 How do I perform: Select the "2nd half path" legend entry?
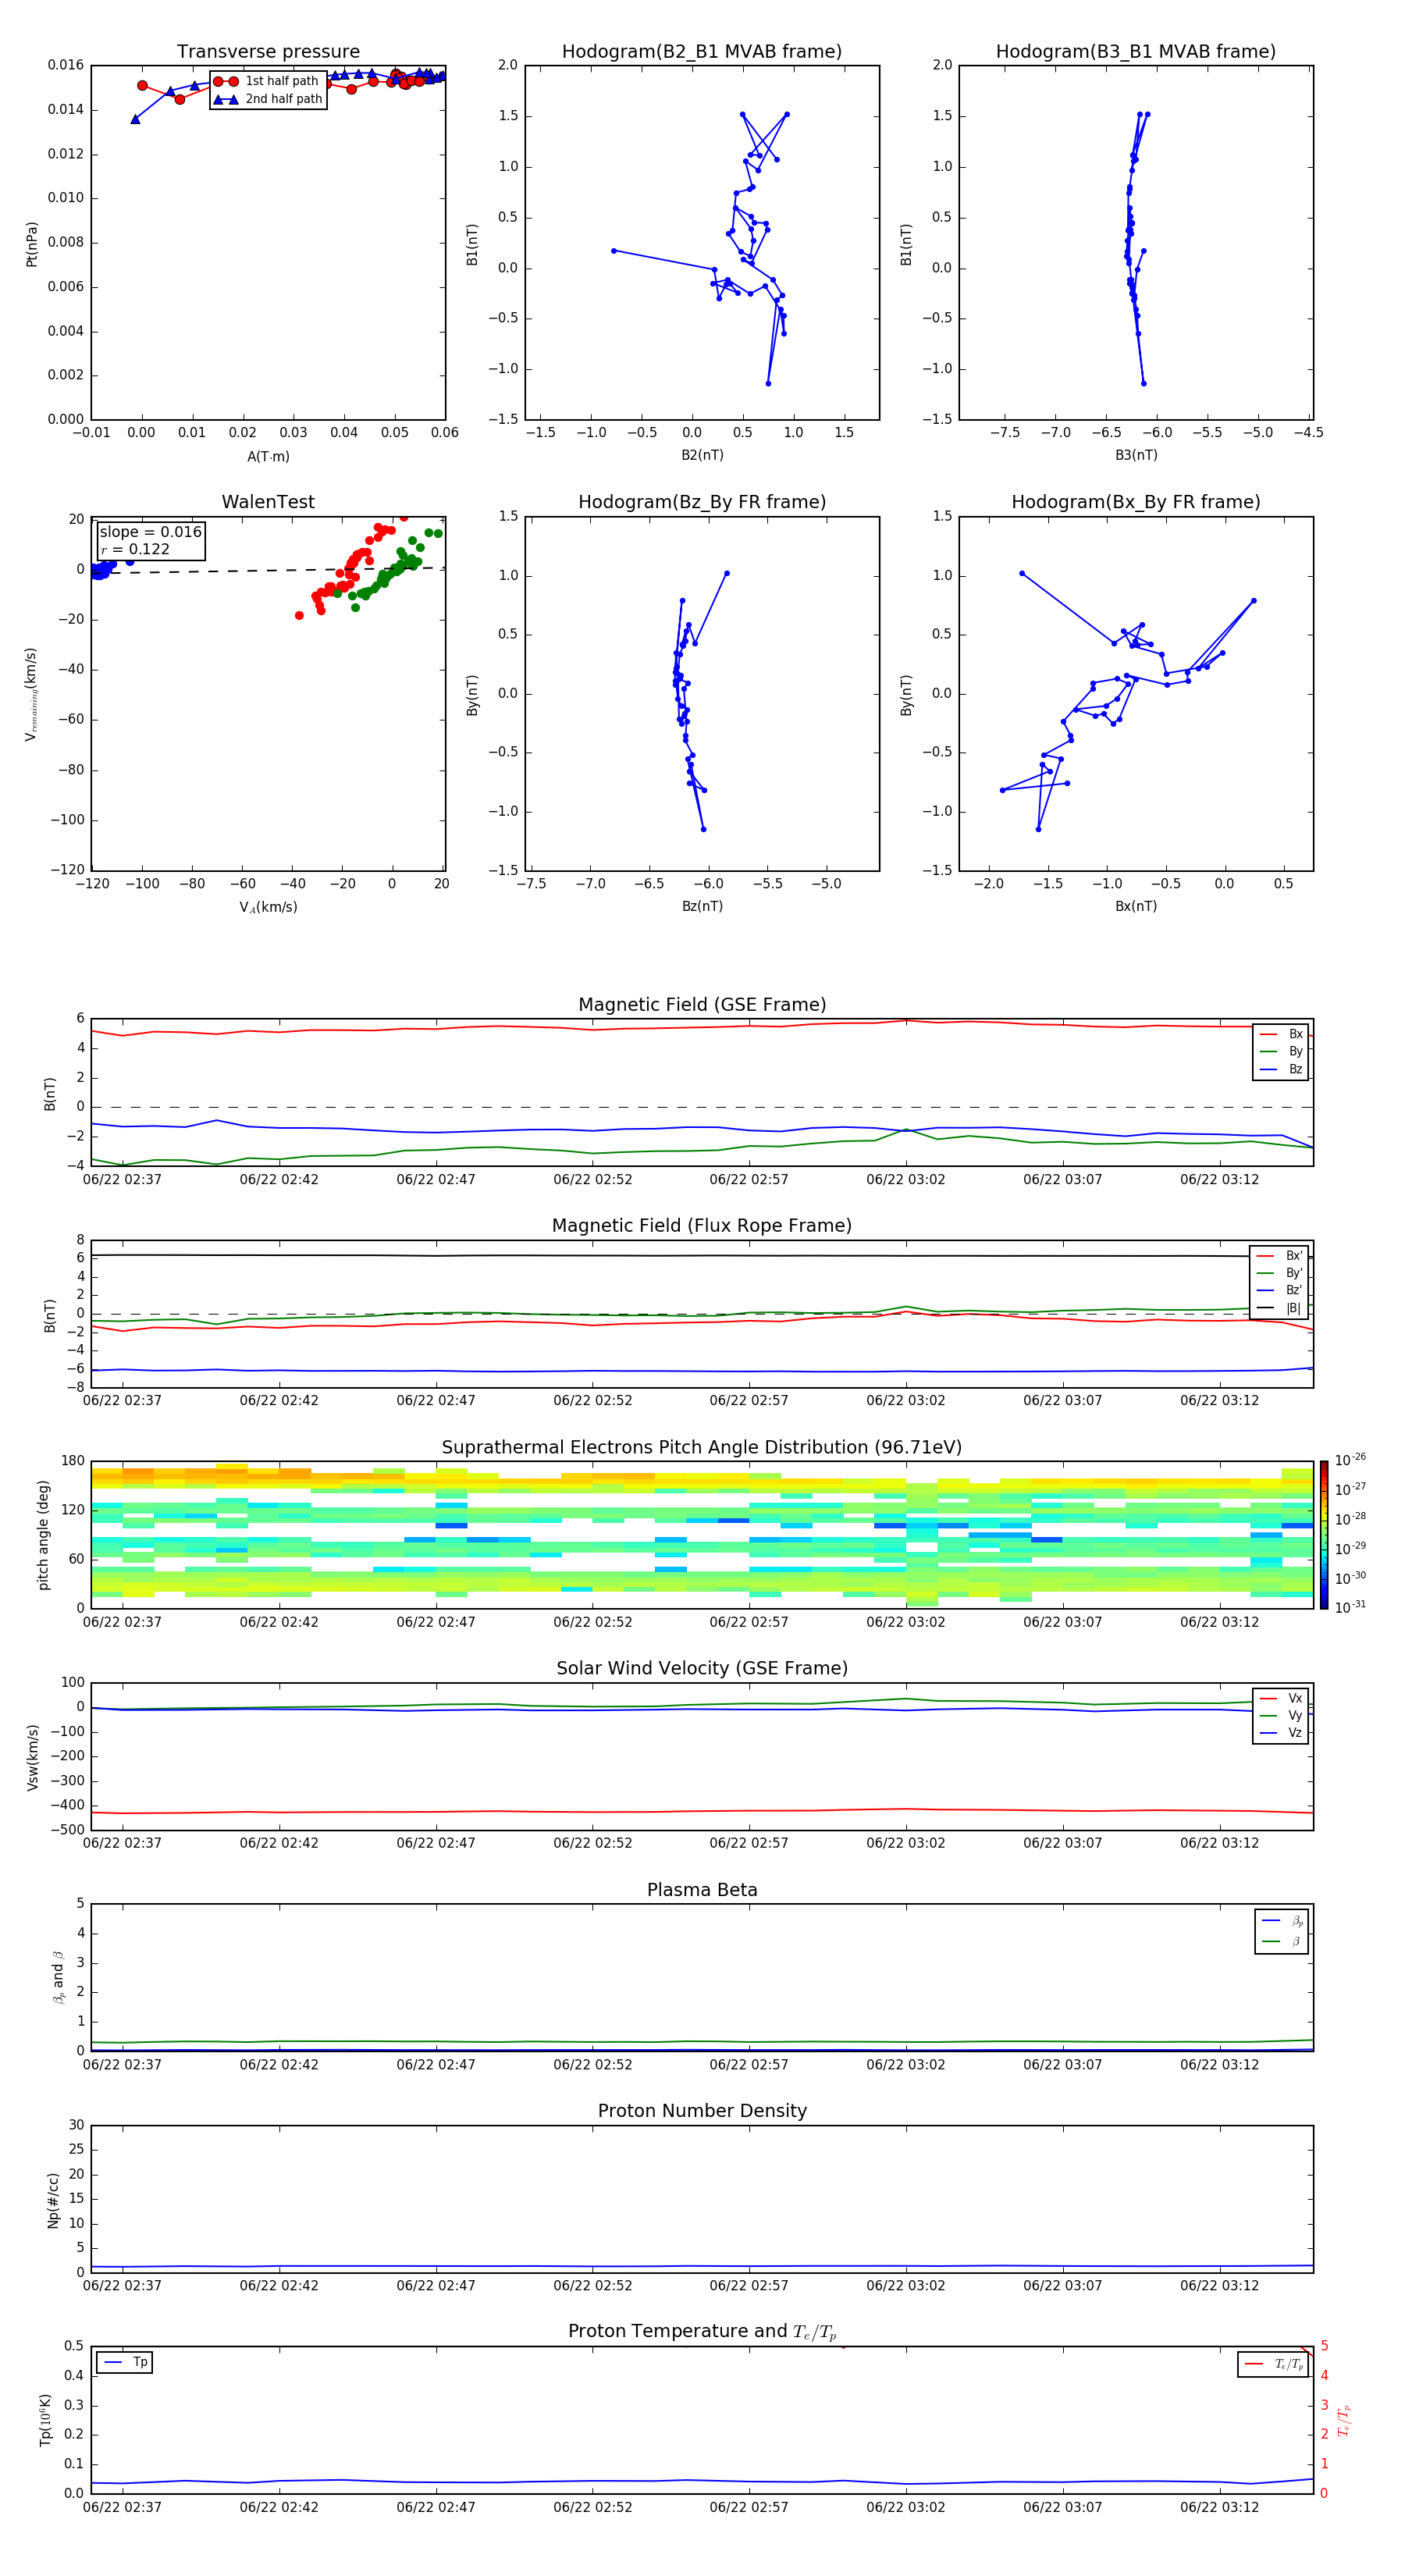point(268,99)
